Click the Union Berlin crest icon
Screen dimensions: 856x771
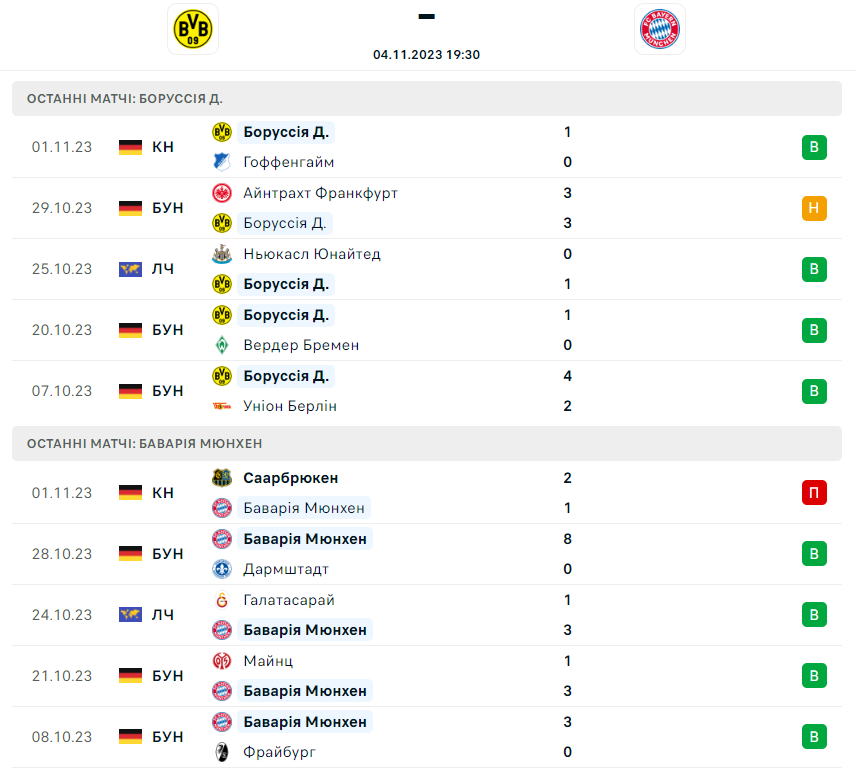pos(222,406)
